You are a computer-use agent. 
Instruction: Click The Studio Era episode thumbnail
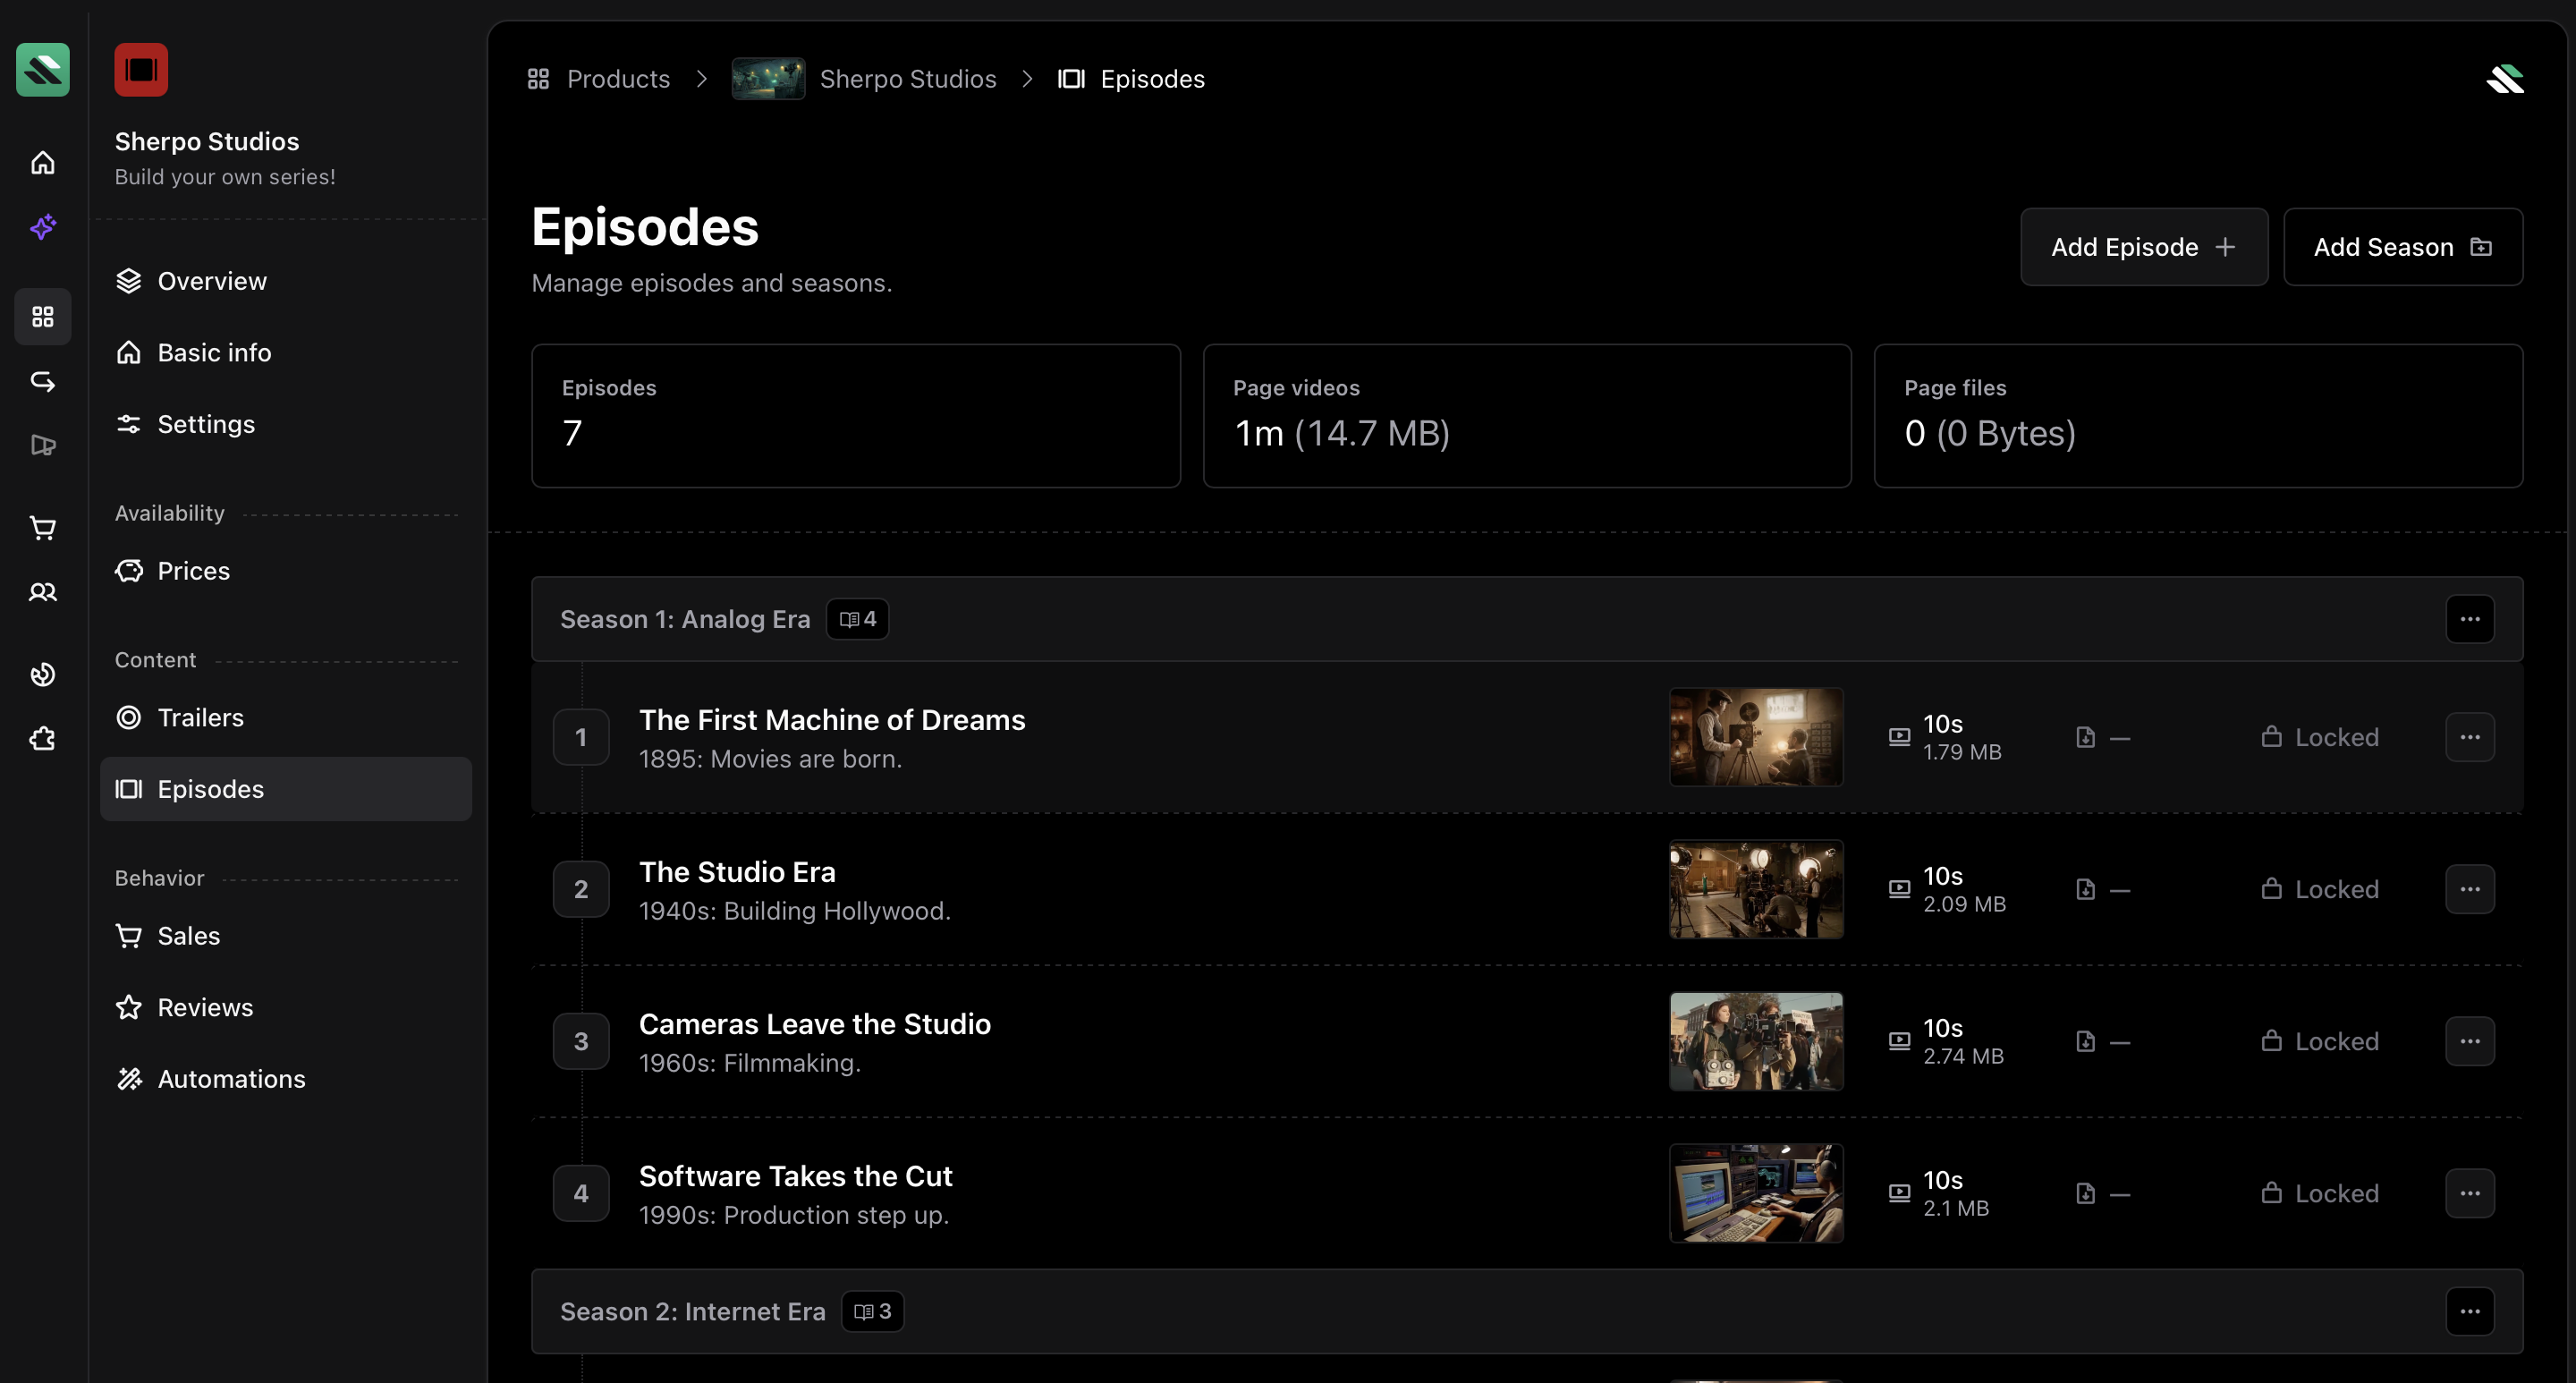tap(1756, 889)
